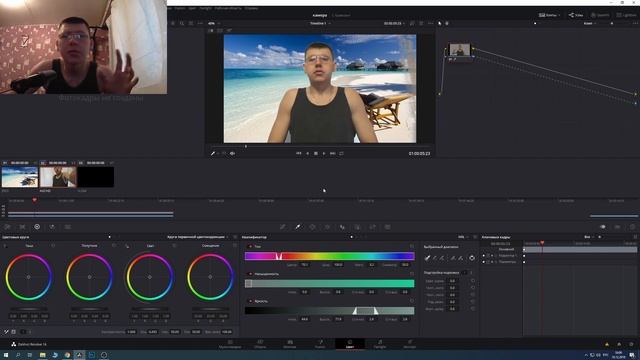The image size is (640, 360).
Task: Open the Tracker palette
Action: click(x=327, y=227)
